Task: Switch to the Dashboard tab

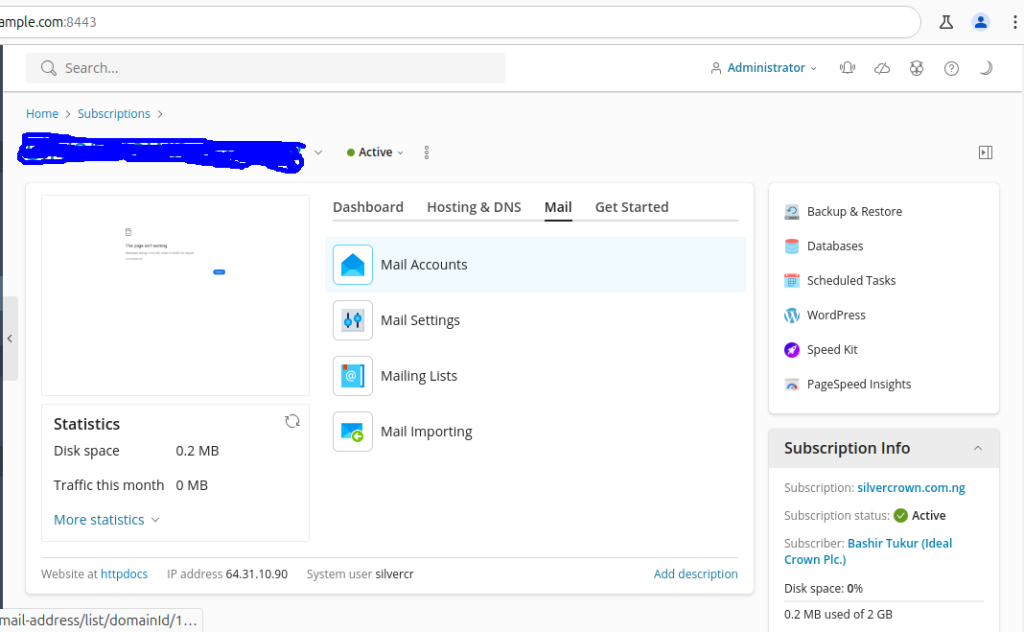Action: (x=368, y=207)
